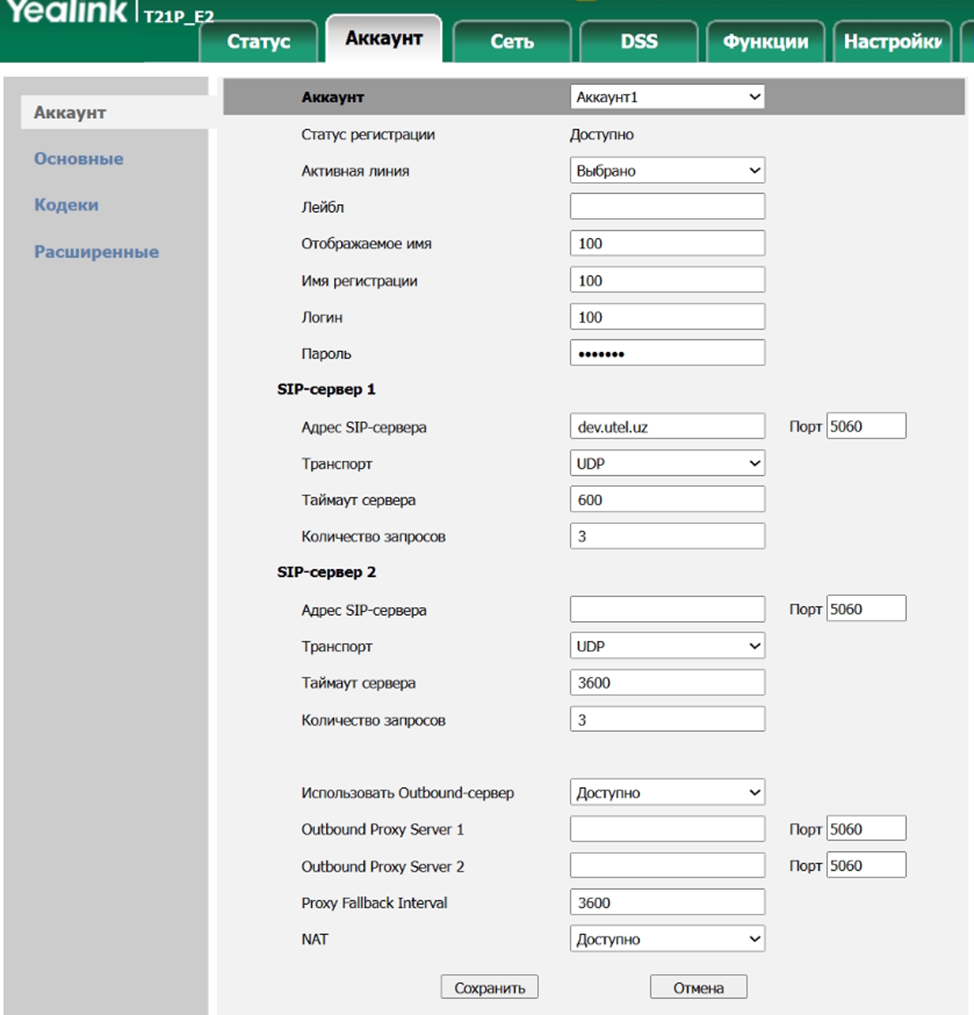974x1015 pixels.
Task: Expand SIP-сервер 1 Транспорт dropdown
Action: coord(667,464)
